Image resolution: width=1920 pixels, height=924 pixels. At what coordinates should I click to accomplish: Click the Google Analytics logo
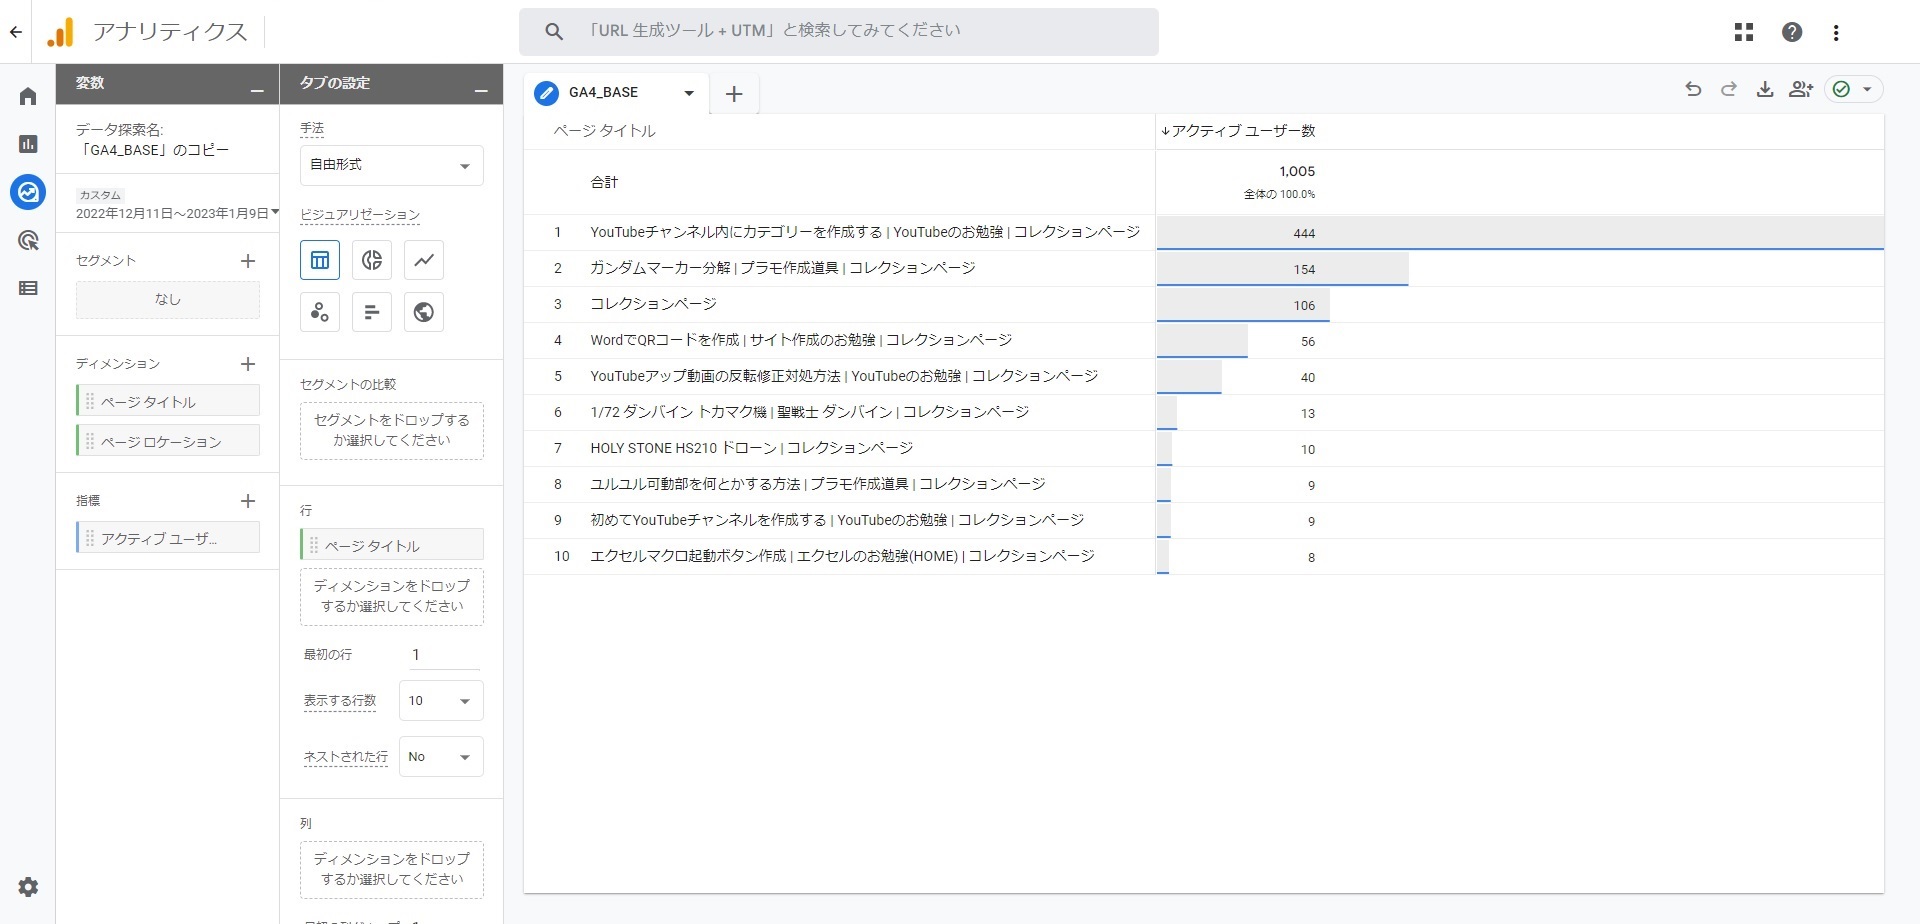point(61,32)
